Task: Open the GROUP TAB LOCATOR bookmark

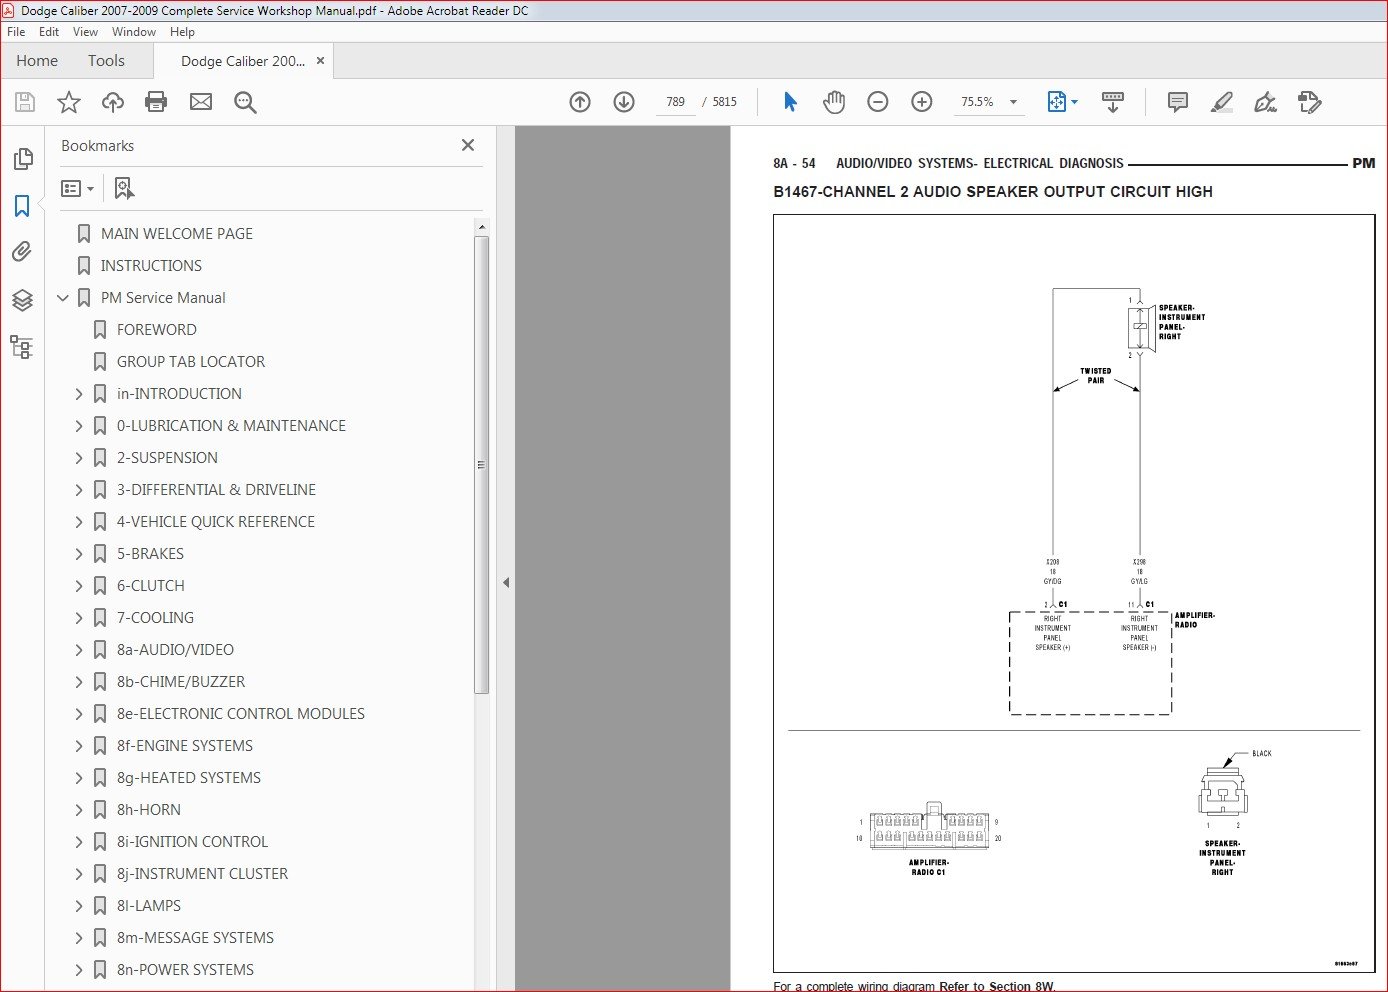Action: (191, 362)
